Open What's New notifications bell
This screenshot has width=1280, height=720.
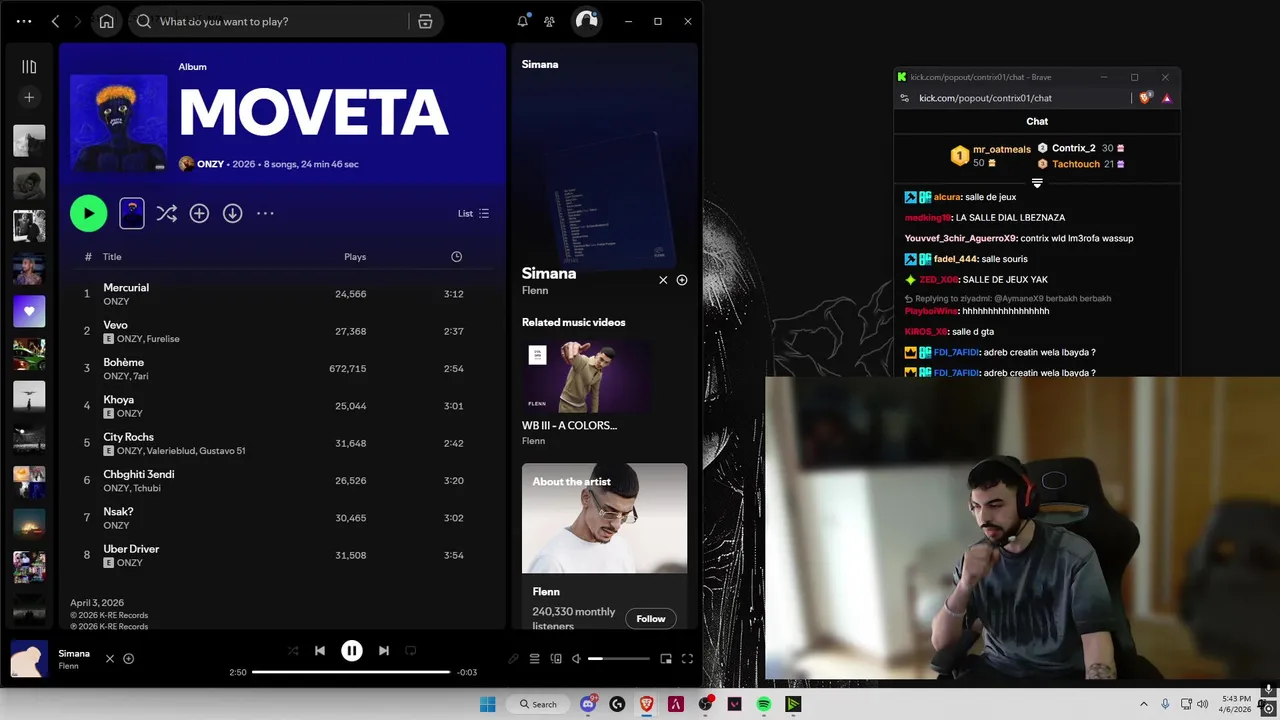(x=522, y=21)
